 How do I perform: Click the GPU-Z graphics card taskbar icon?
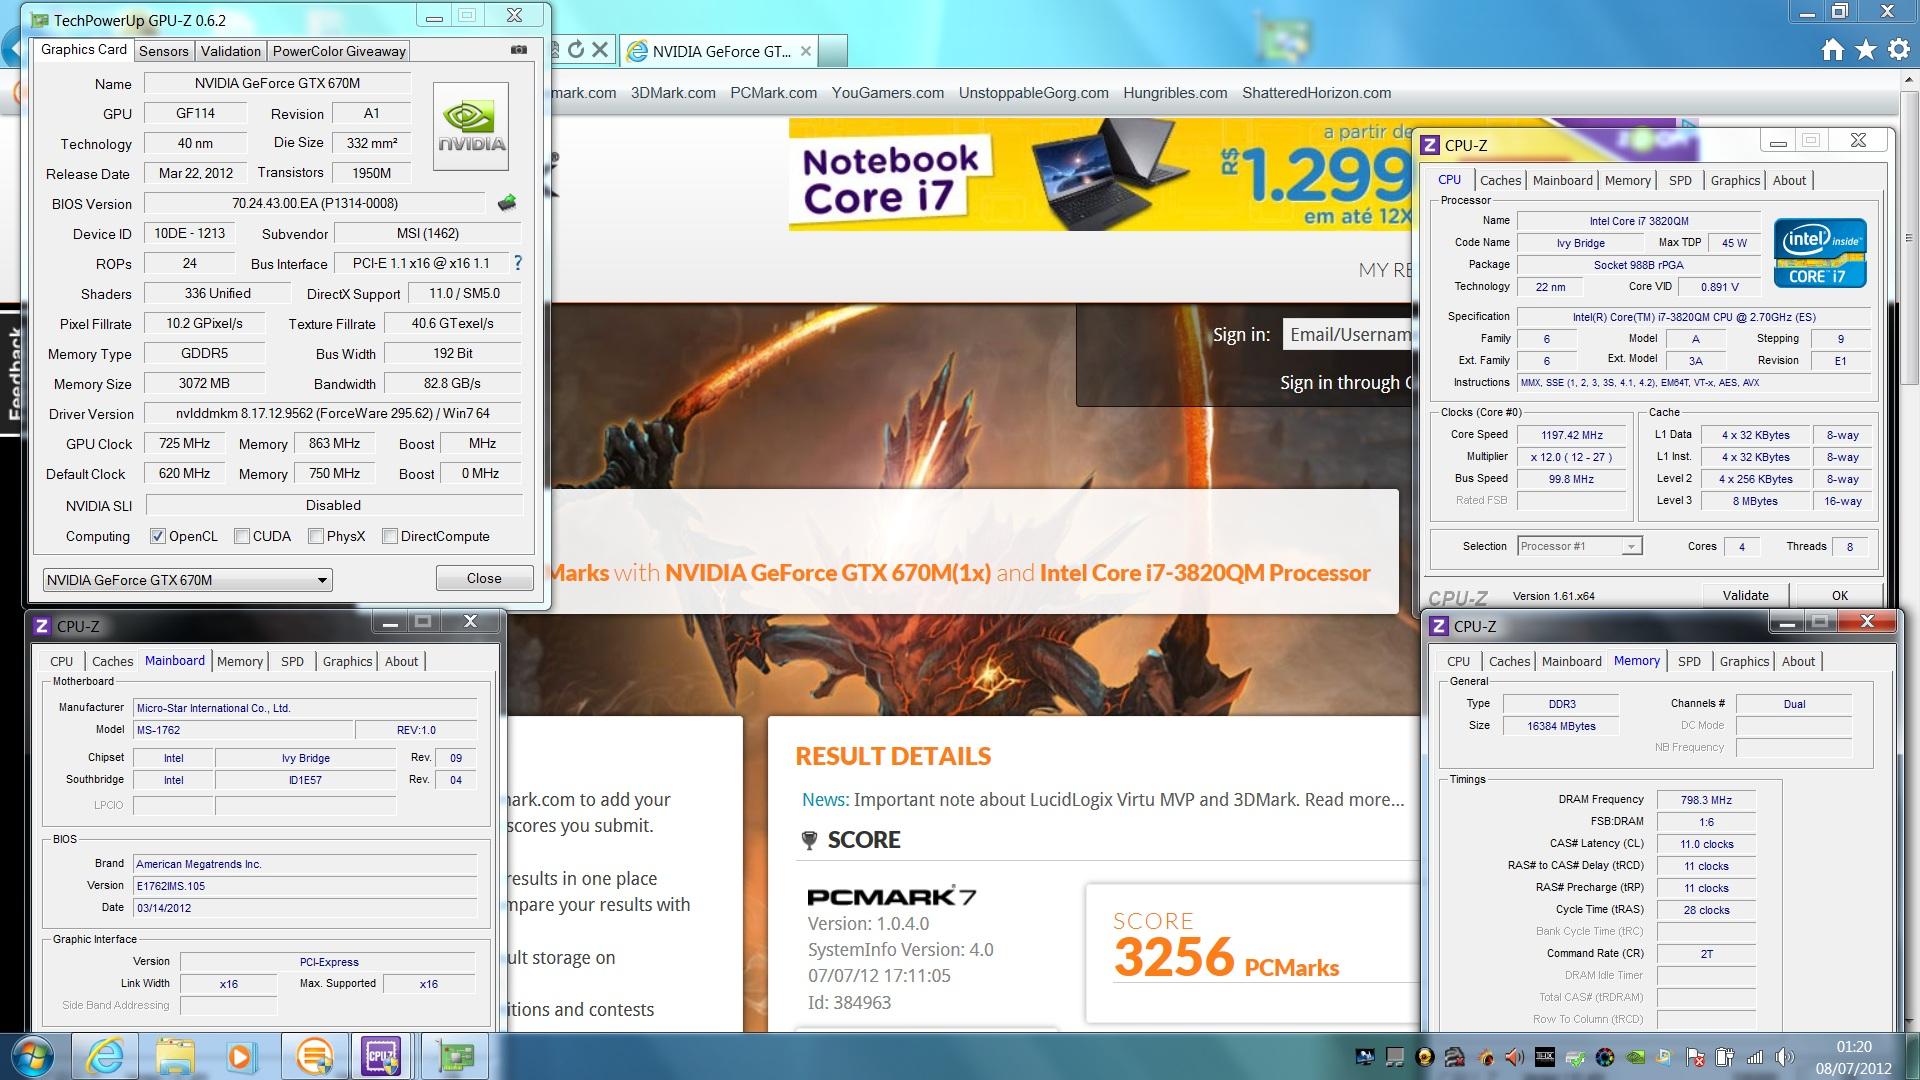(455, 1056)
